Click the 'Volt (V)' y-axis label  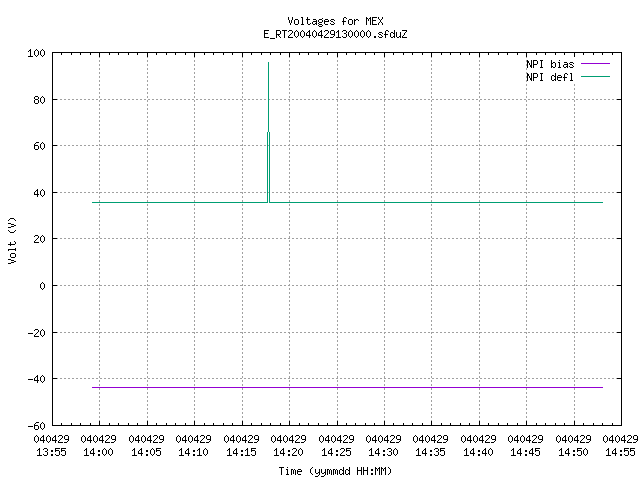click(12, 240)
